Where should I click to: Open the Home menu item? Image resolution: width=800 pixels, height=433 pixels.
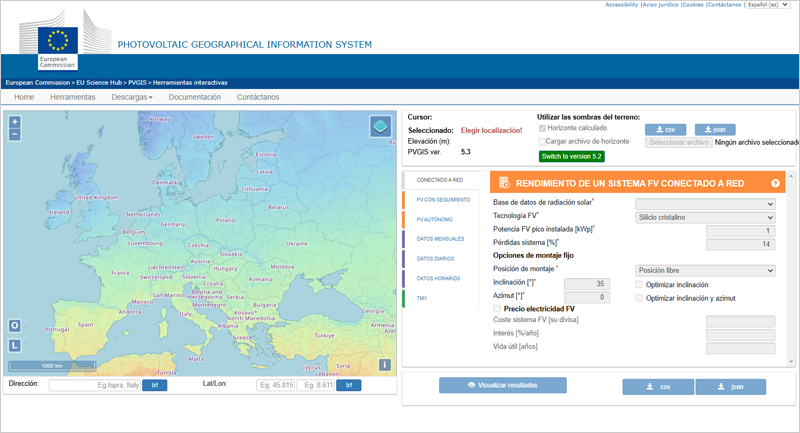pyautogui.click(x=24, y=97)
